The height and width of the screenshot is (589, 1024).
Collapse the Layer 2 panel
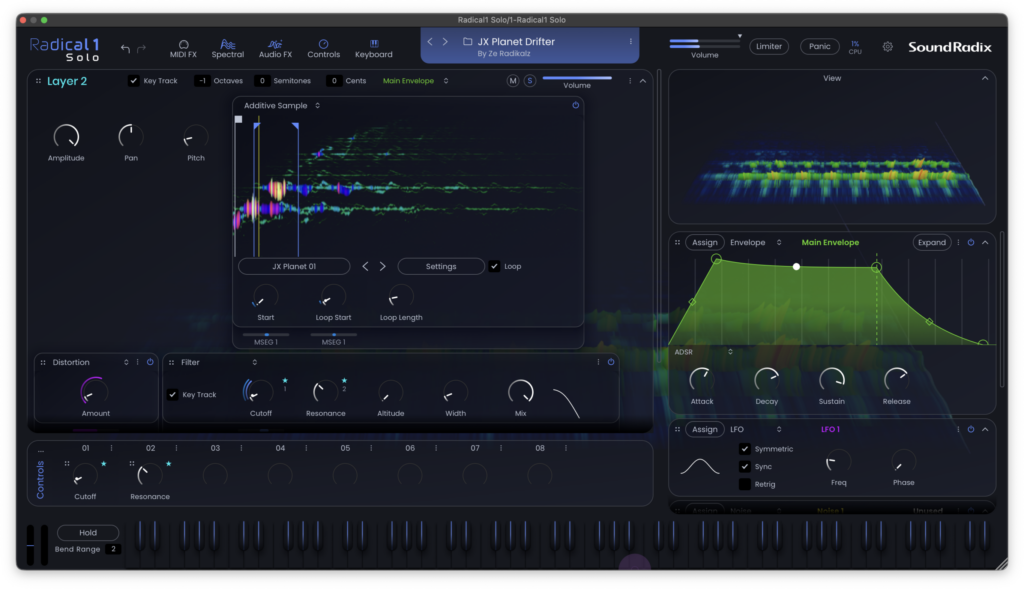pos(643,81)
